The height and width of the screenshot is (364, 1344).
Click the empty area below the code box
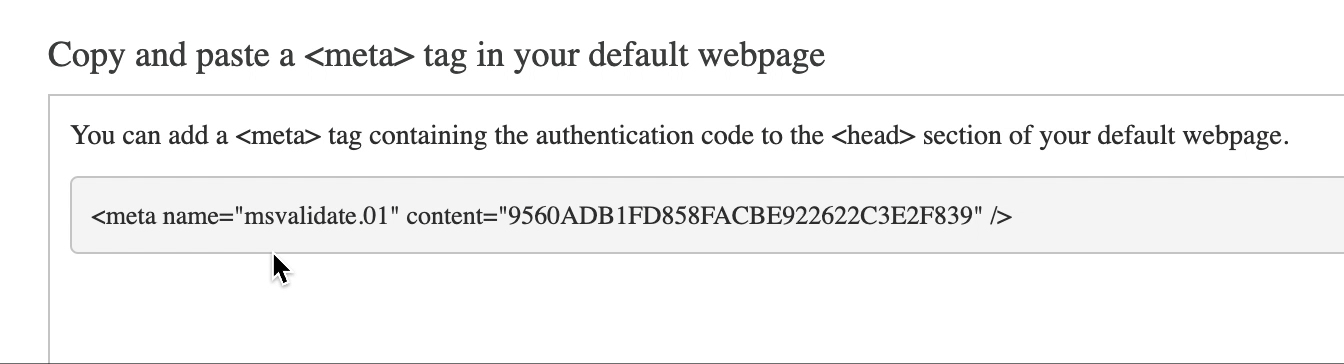click(700, 305)
